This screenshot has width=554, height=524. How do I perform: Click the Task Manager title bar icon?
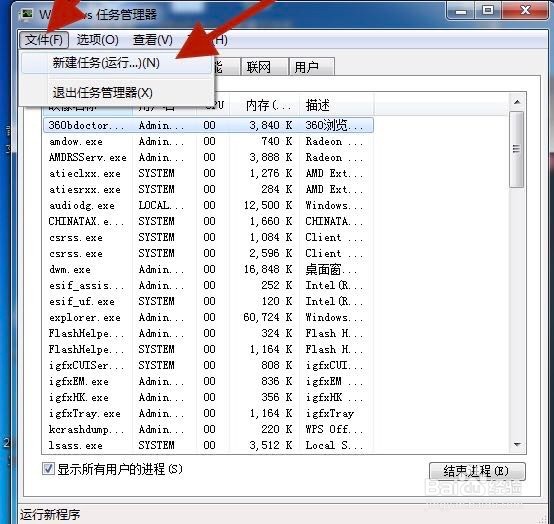26,14
